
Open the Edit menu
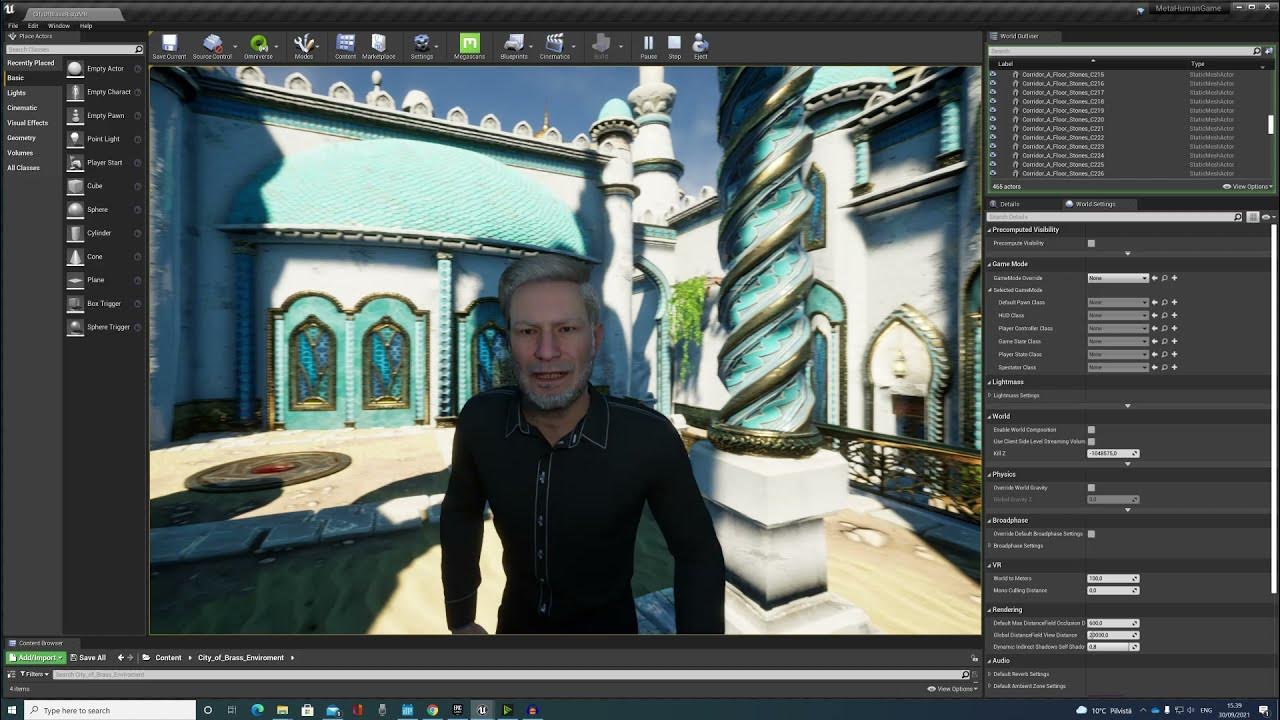[33, 25]
